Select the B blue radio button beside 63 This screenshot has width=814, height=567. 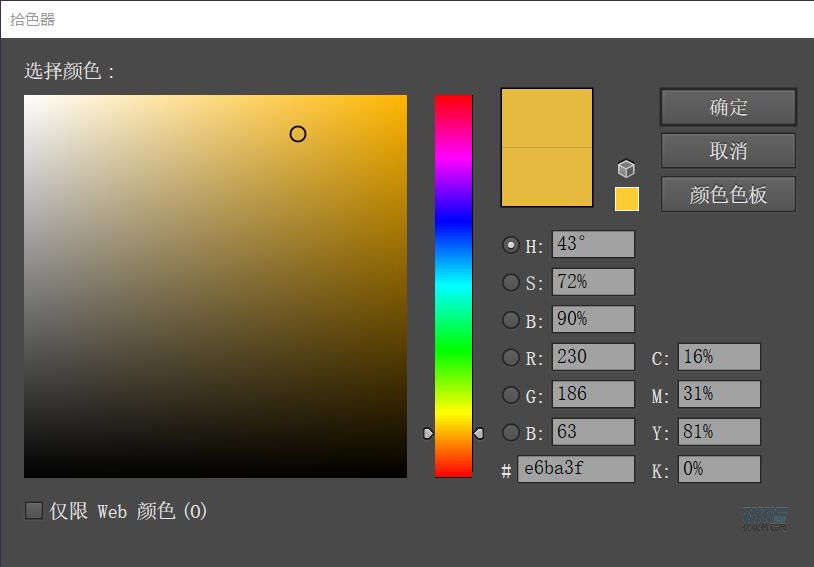pos(511,432)
